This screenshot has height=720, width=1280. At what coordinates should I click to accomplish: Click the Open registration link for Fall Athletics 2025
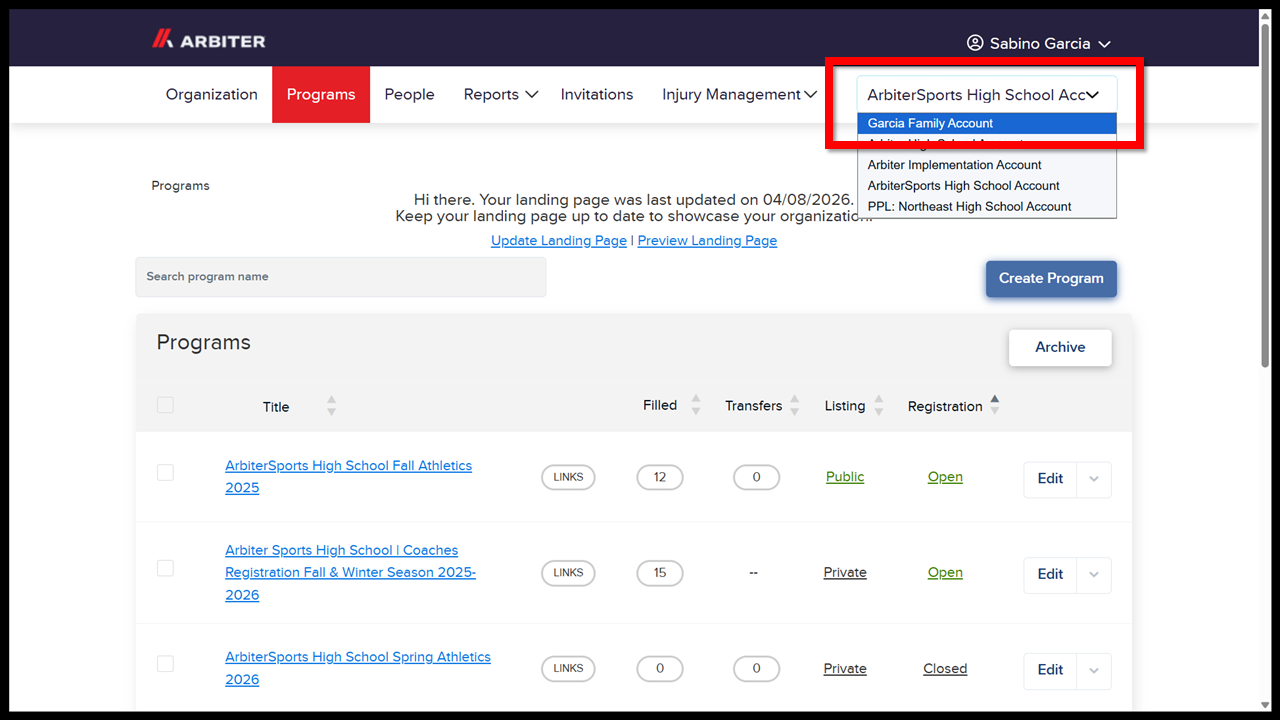pyautogui.click(x=945, y=477)
